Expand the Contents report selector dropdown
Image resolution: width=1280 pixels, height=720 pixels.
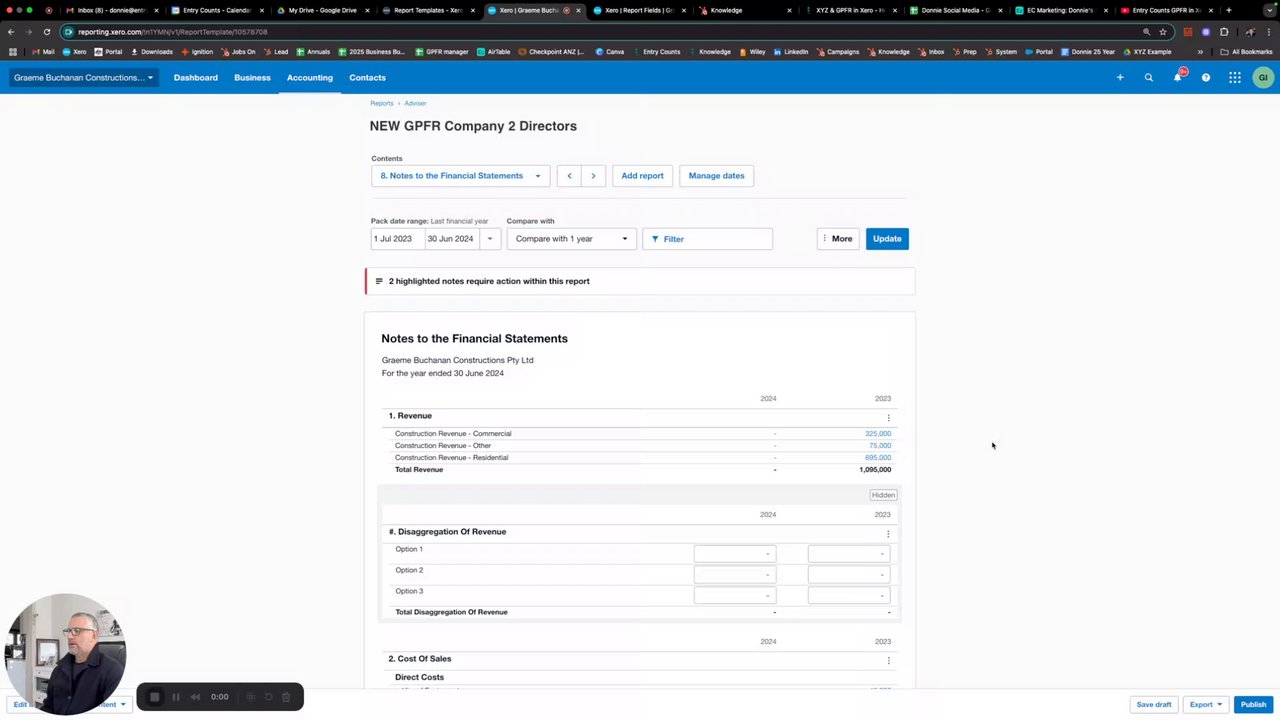point(460,176)
